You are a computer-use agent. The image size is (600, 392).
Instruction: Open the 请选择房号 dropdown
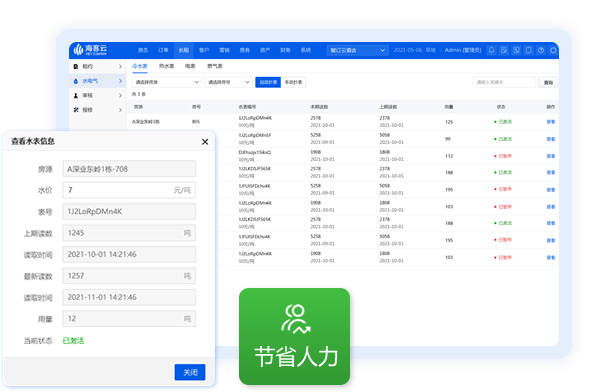pos(228,82)
